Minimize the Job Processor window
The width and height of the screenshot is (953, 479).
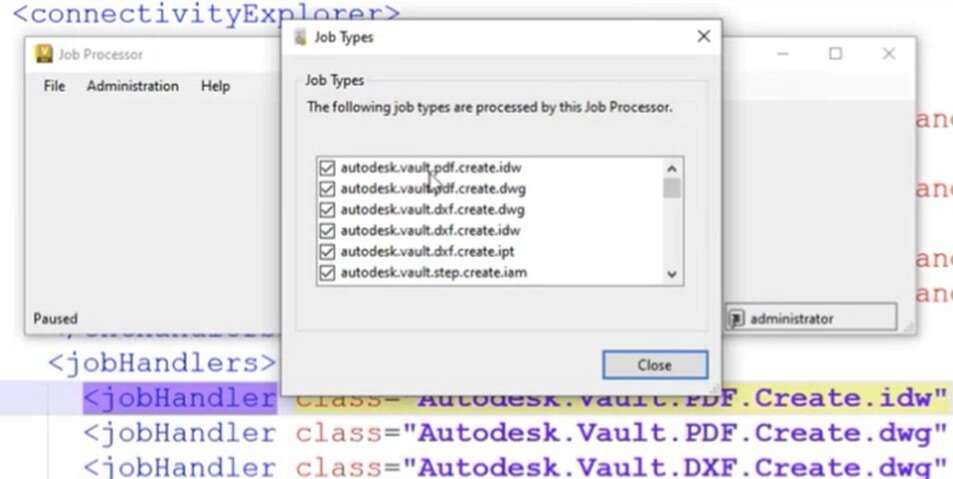[782, 54]
